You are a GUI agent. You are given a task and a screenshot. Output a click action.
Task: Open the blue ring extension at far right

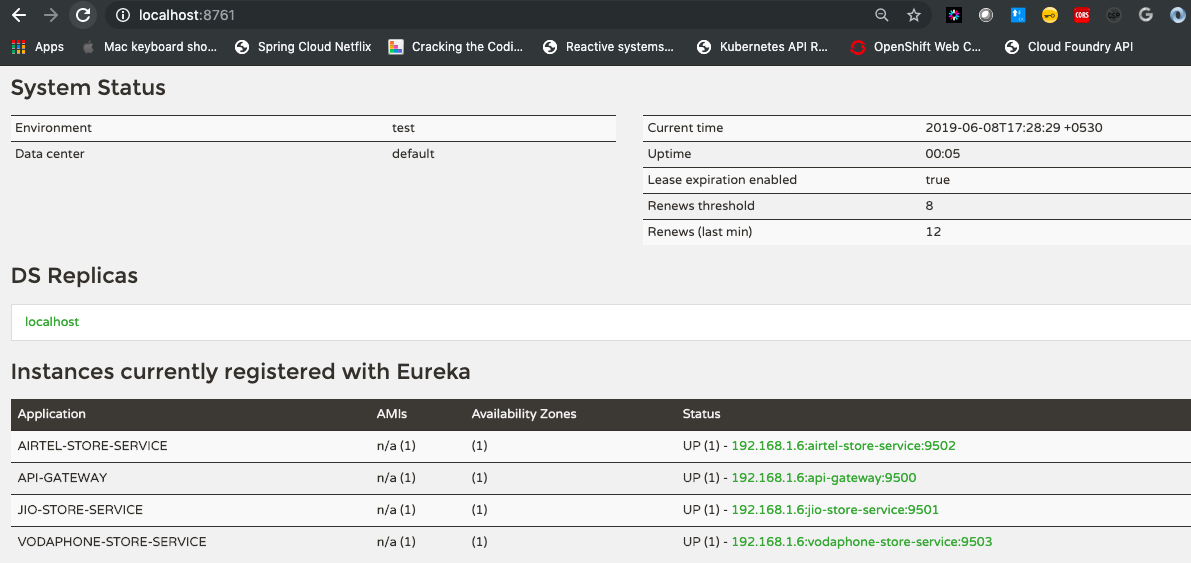click(1177, 14)
